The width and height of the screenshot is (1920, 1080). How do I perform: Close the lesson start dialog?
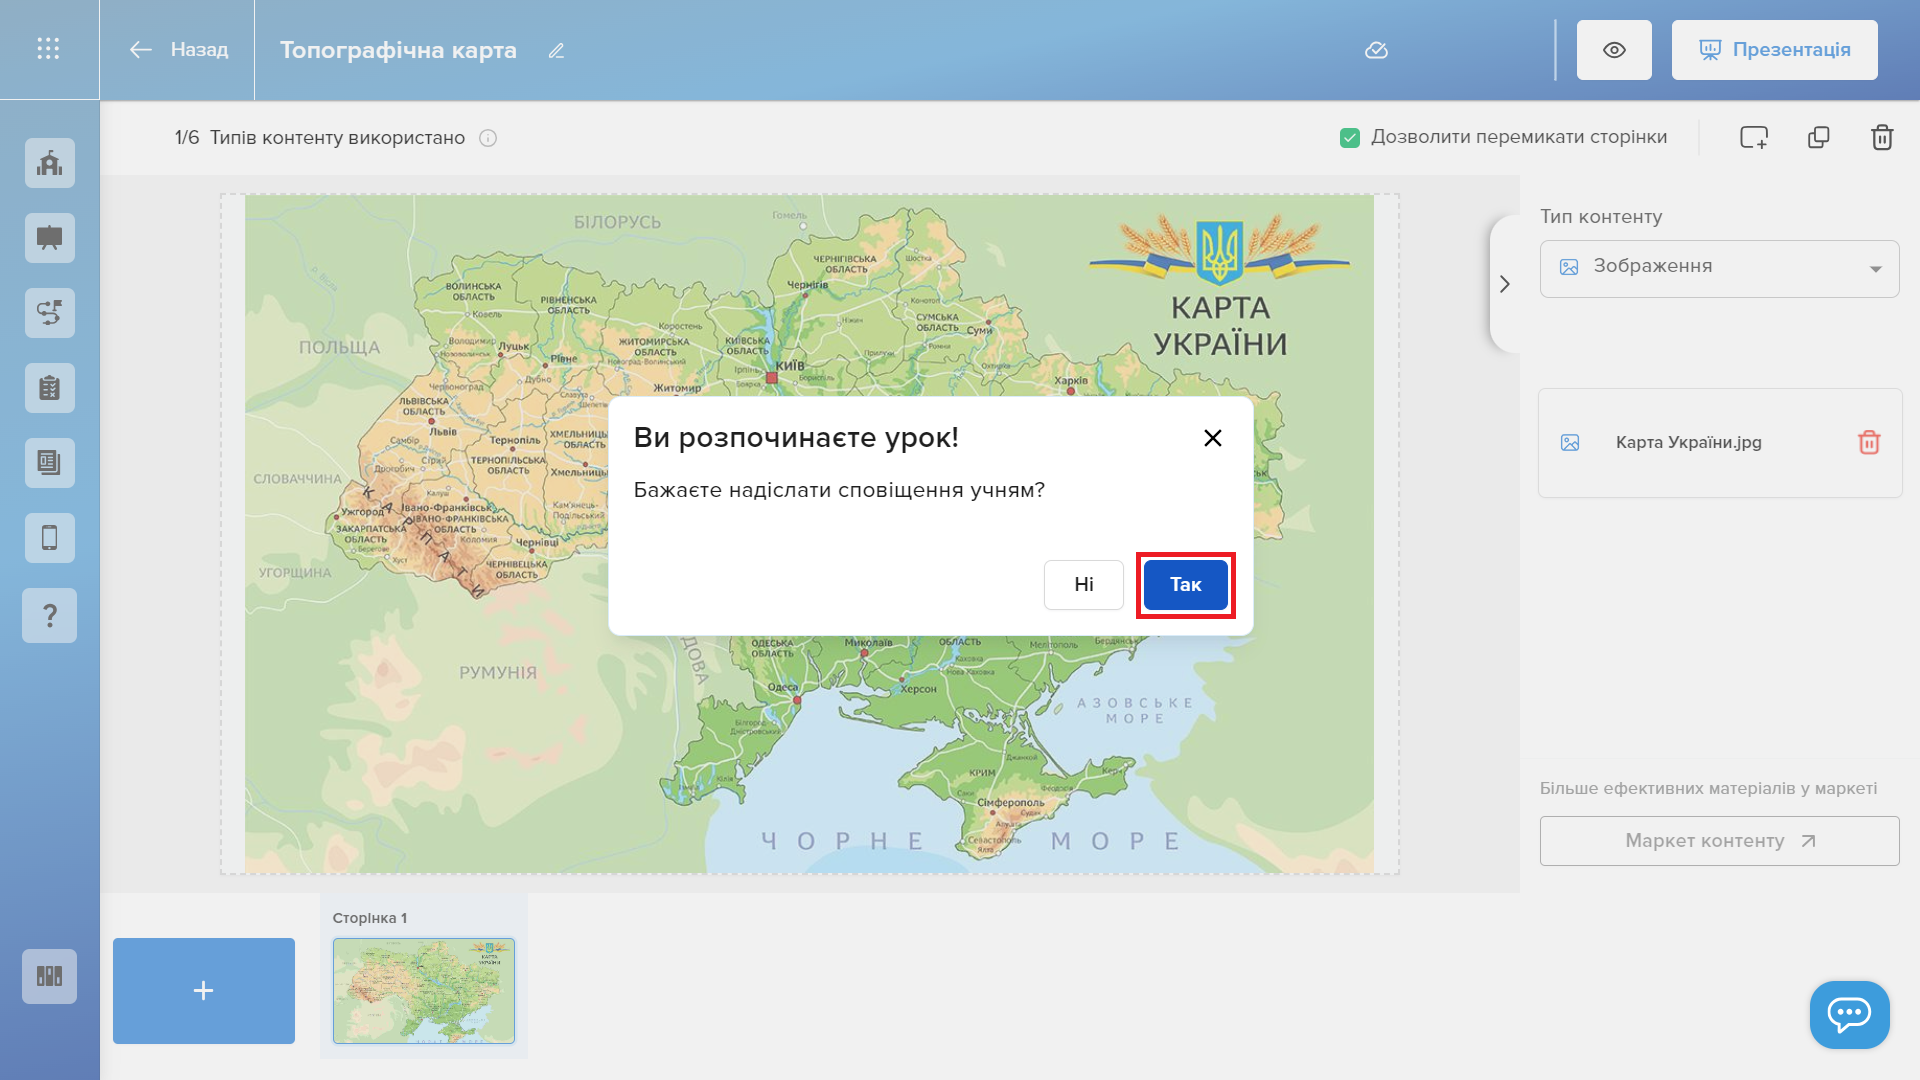coord(1212,438)
